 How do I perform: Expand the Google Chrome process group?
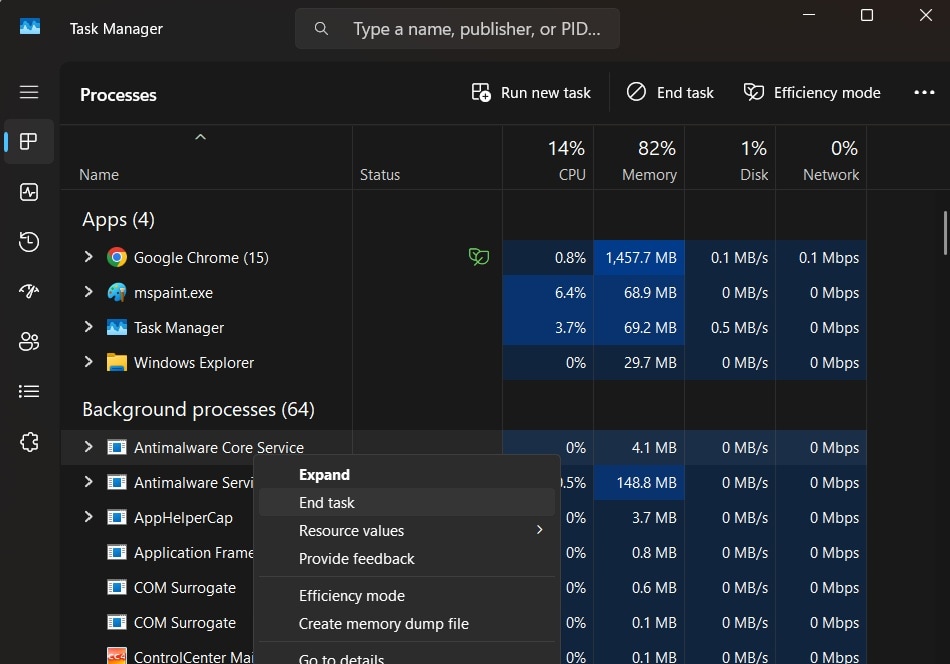click(88, 257)
